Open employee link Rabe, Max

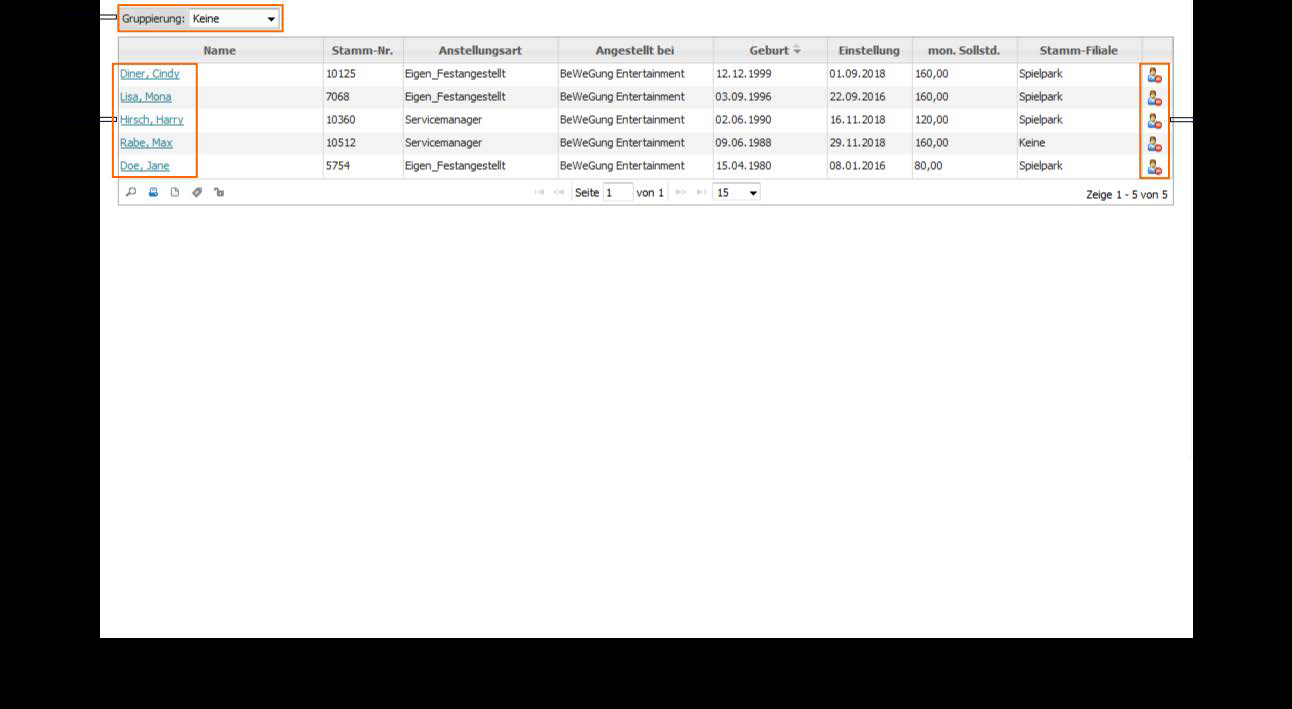coord(146,143)
